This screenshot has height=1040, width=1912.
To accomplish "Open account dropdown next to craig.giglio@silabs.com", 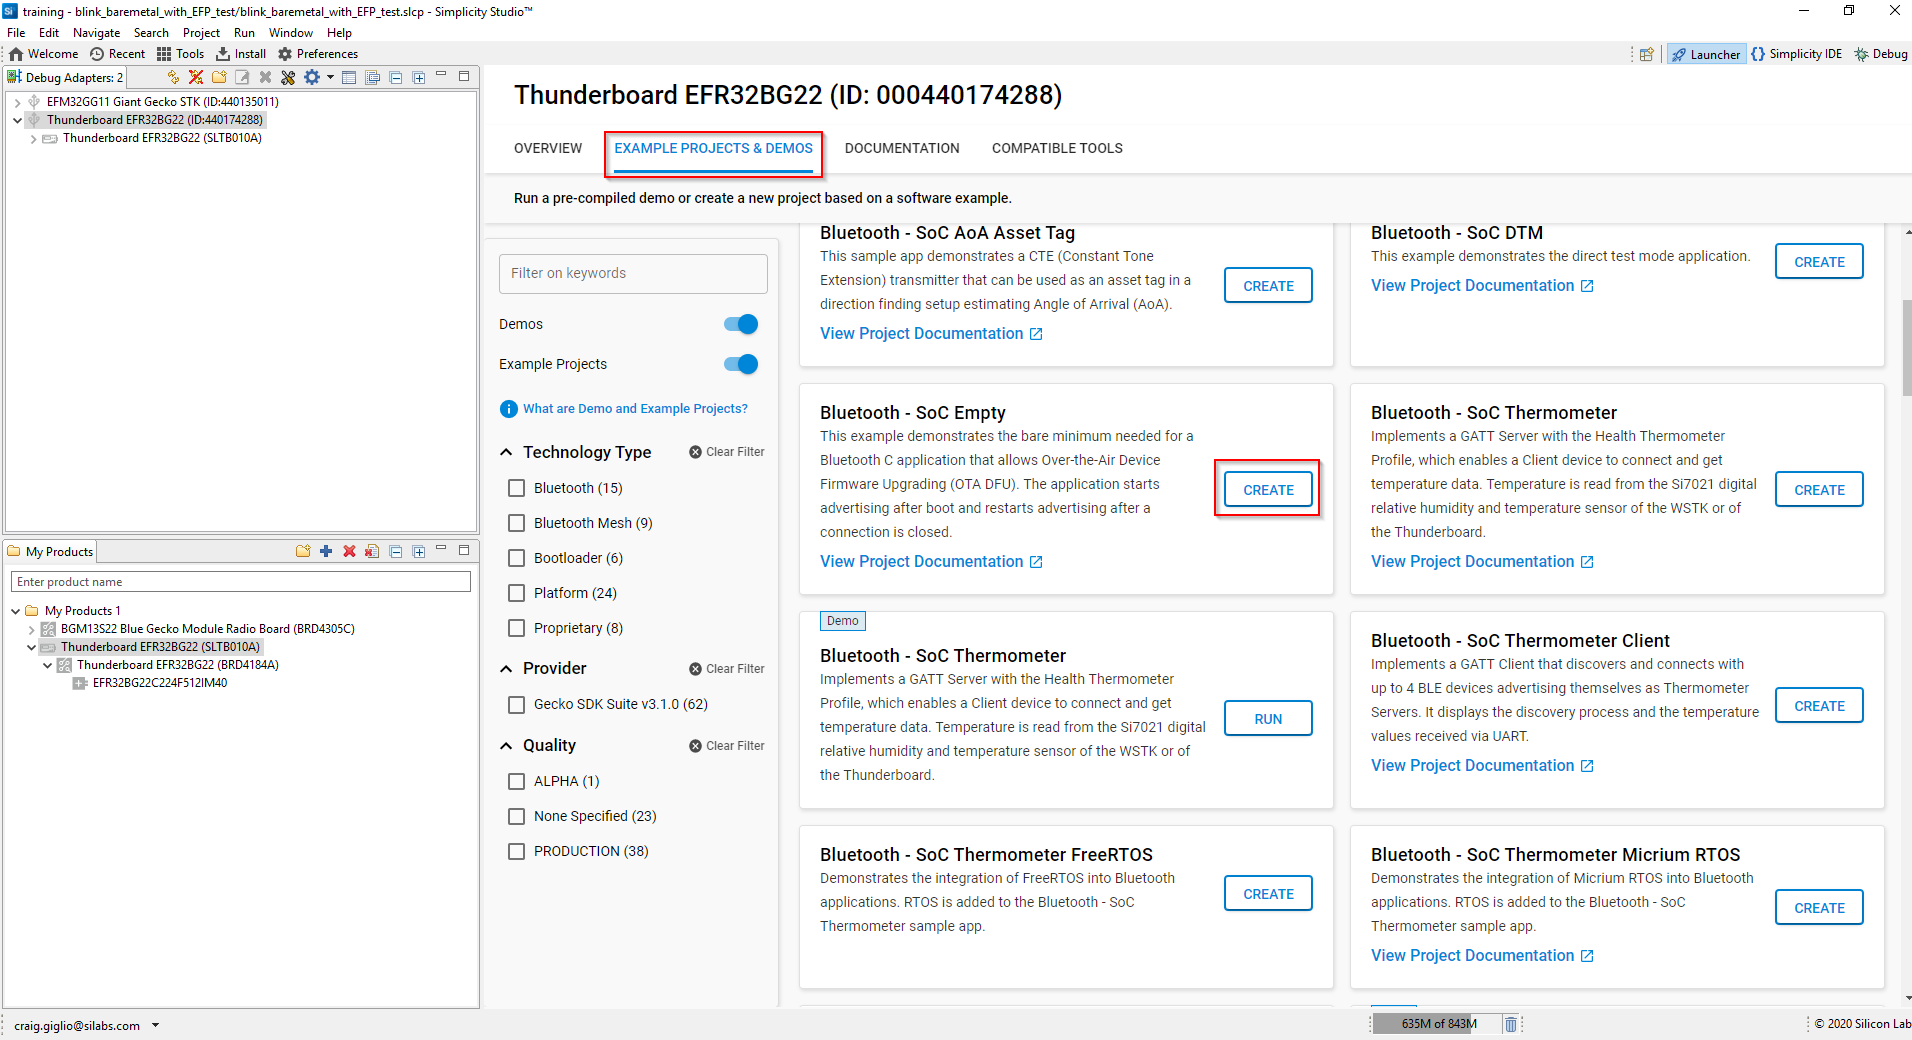I will click(x=155, y=1025).
